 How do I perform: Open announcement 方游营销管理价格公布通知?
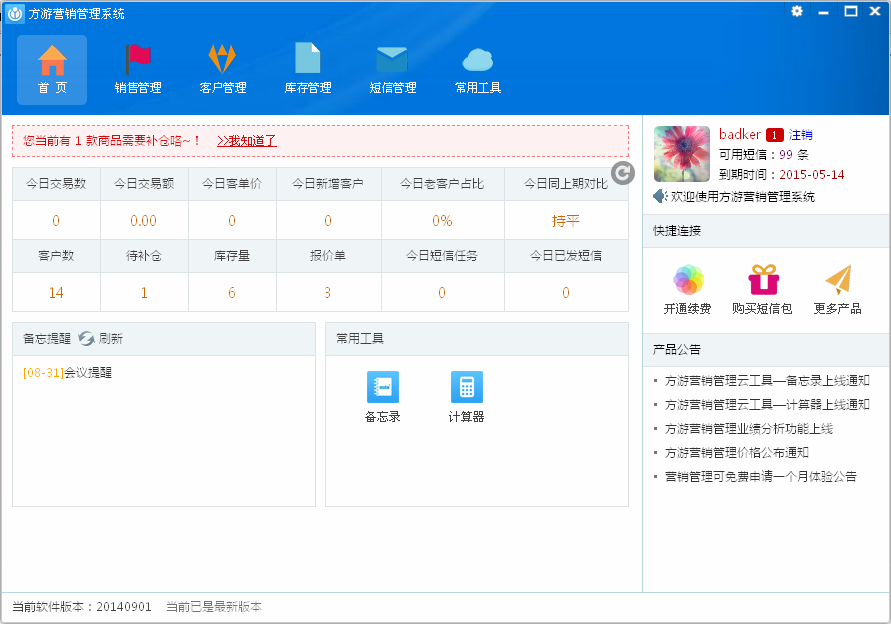(x=736, y=453)
